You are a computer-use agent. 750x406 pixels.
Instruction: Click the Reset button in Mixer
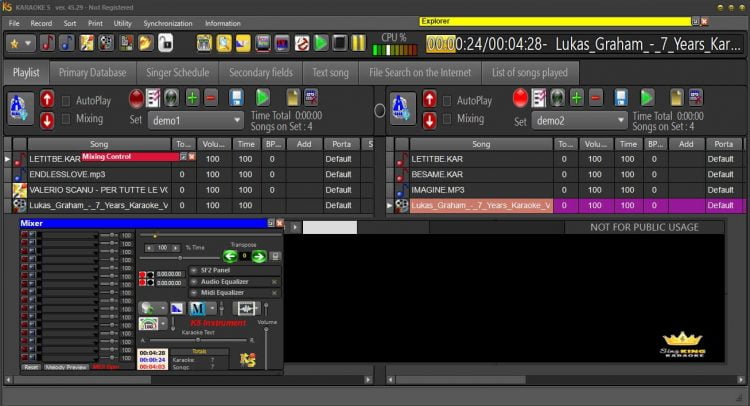31,367
